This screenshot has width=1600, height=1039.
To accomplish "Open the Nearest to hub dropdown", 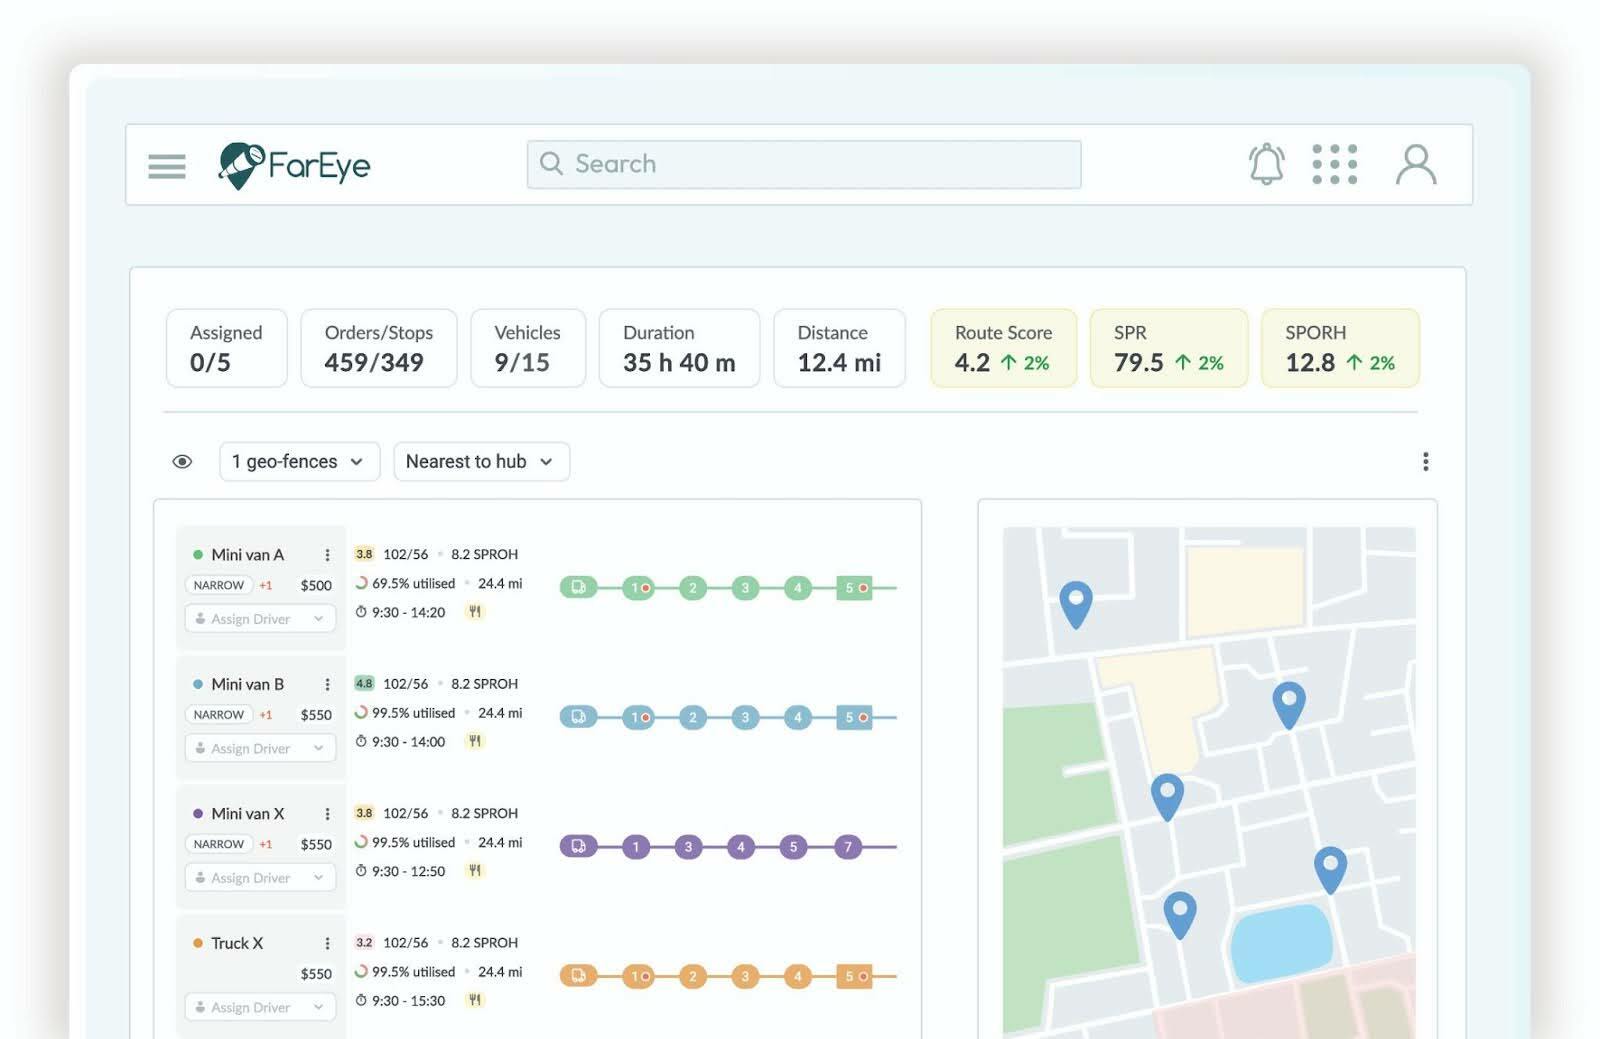I will [481, 461].
